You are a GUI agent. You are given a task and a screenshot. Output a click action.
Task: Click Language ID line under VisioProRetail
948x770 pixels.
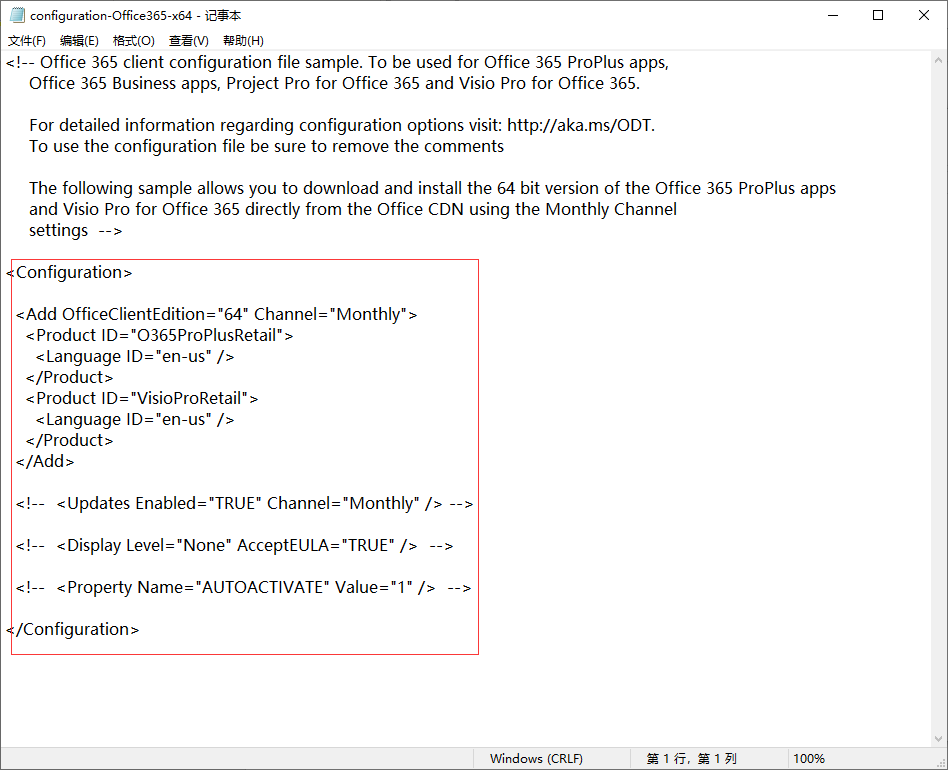tap(134, 419)
